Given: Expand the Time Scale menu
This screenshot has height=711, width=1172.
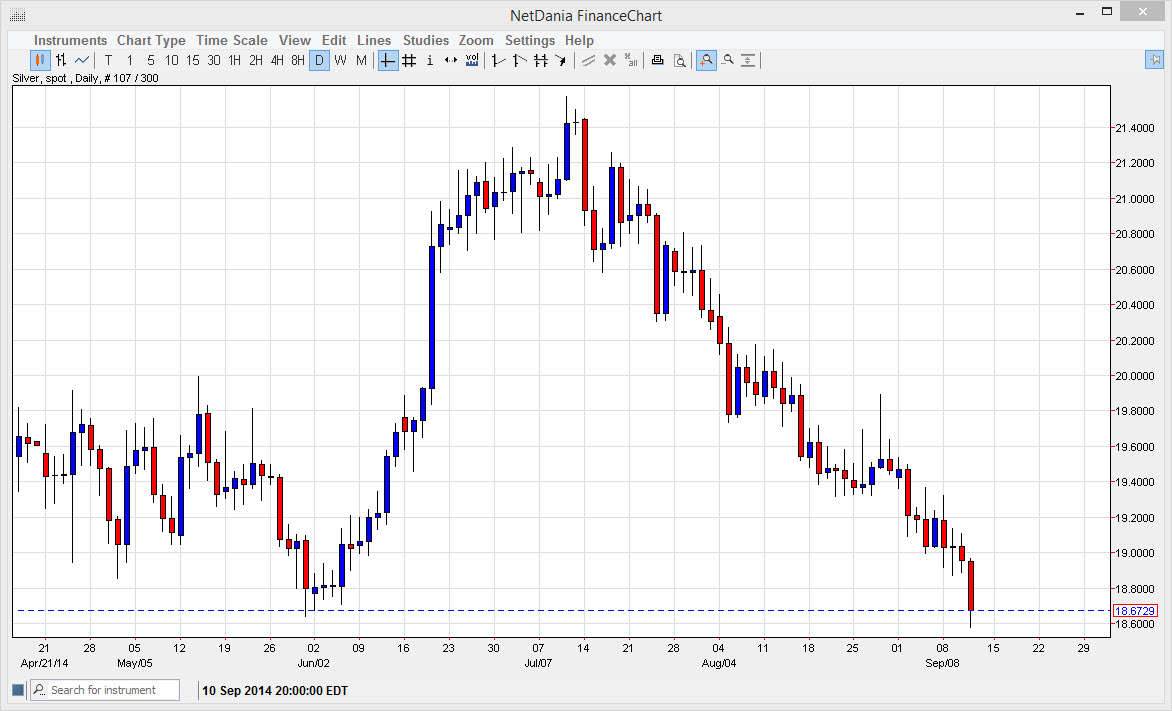Looking at the screenshot, I should (231, 40).
